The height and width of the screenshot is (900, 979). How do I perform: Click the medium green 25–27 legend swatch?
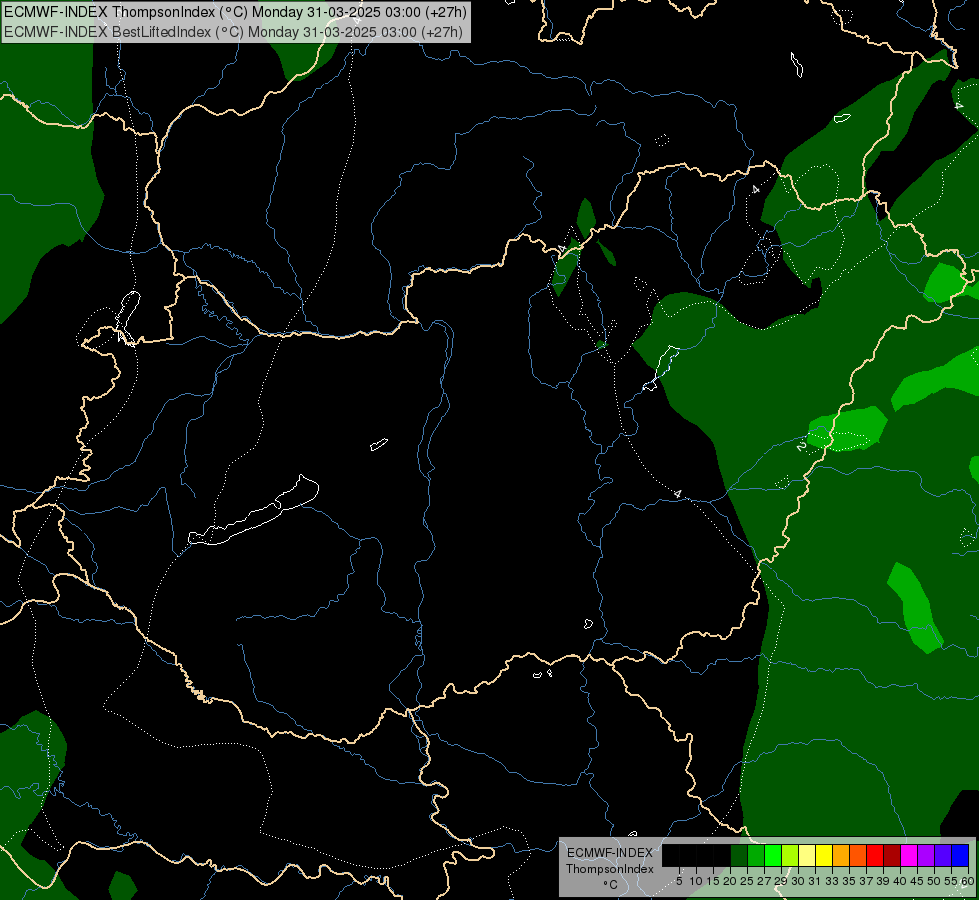pyautogui.click(x=756, y=855)
